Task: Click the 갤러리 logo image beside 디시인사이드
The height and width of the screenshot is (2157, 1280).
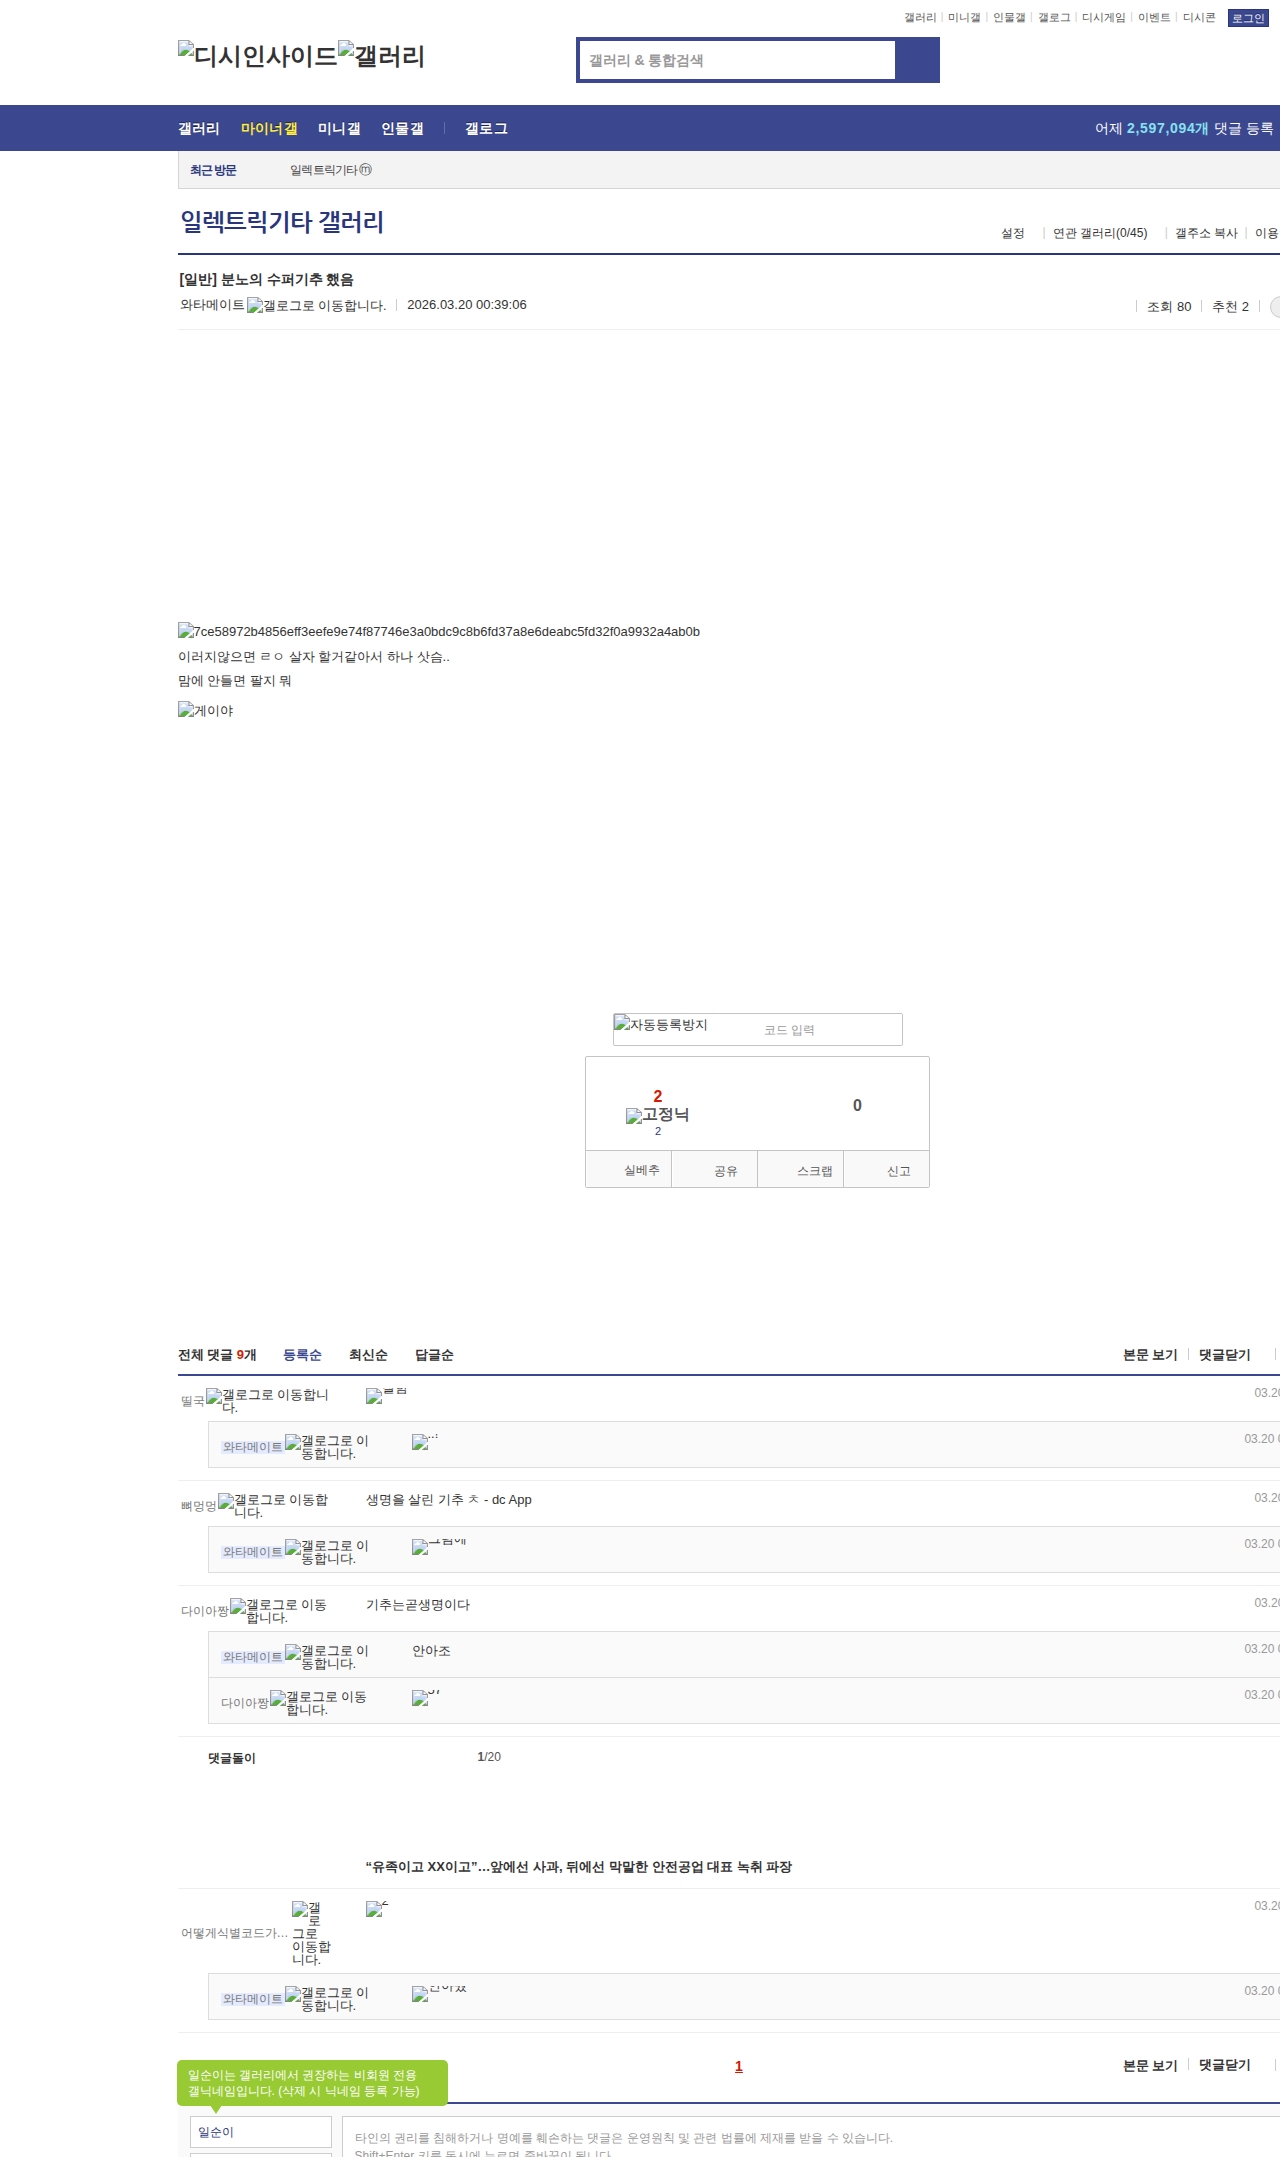Action: [x=382, y=56]
